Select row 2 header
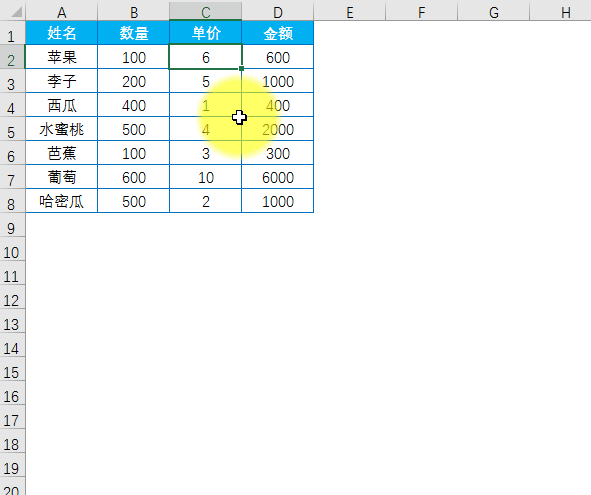The height and width of the screenshot is (495, 591). pyautogui.click(x=12, y=57)
